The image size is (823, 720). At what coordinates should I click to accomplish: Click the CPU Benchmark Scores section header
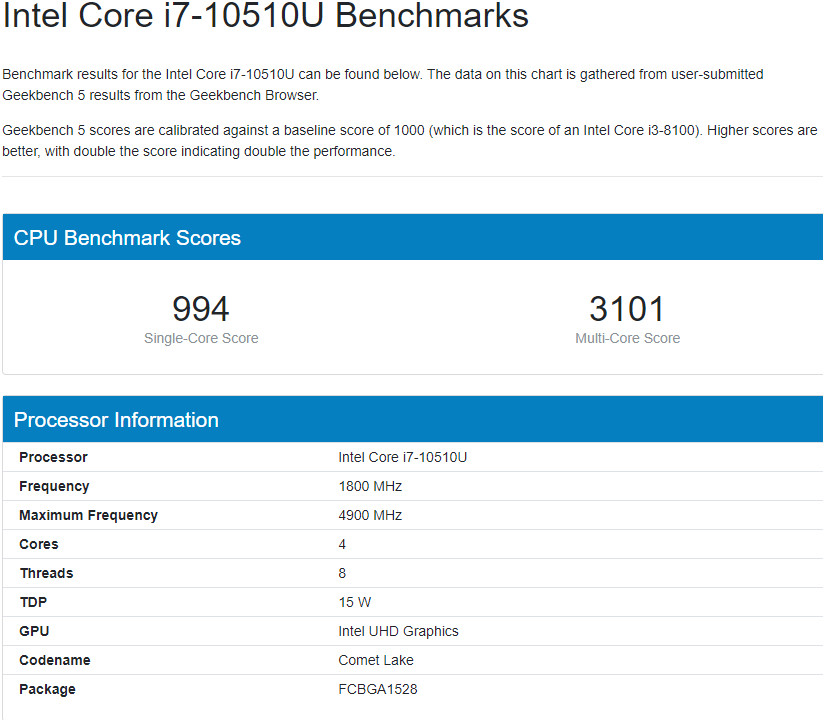point(127,238)
